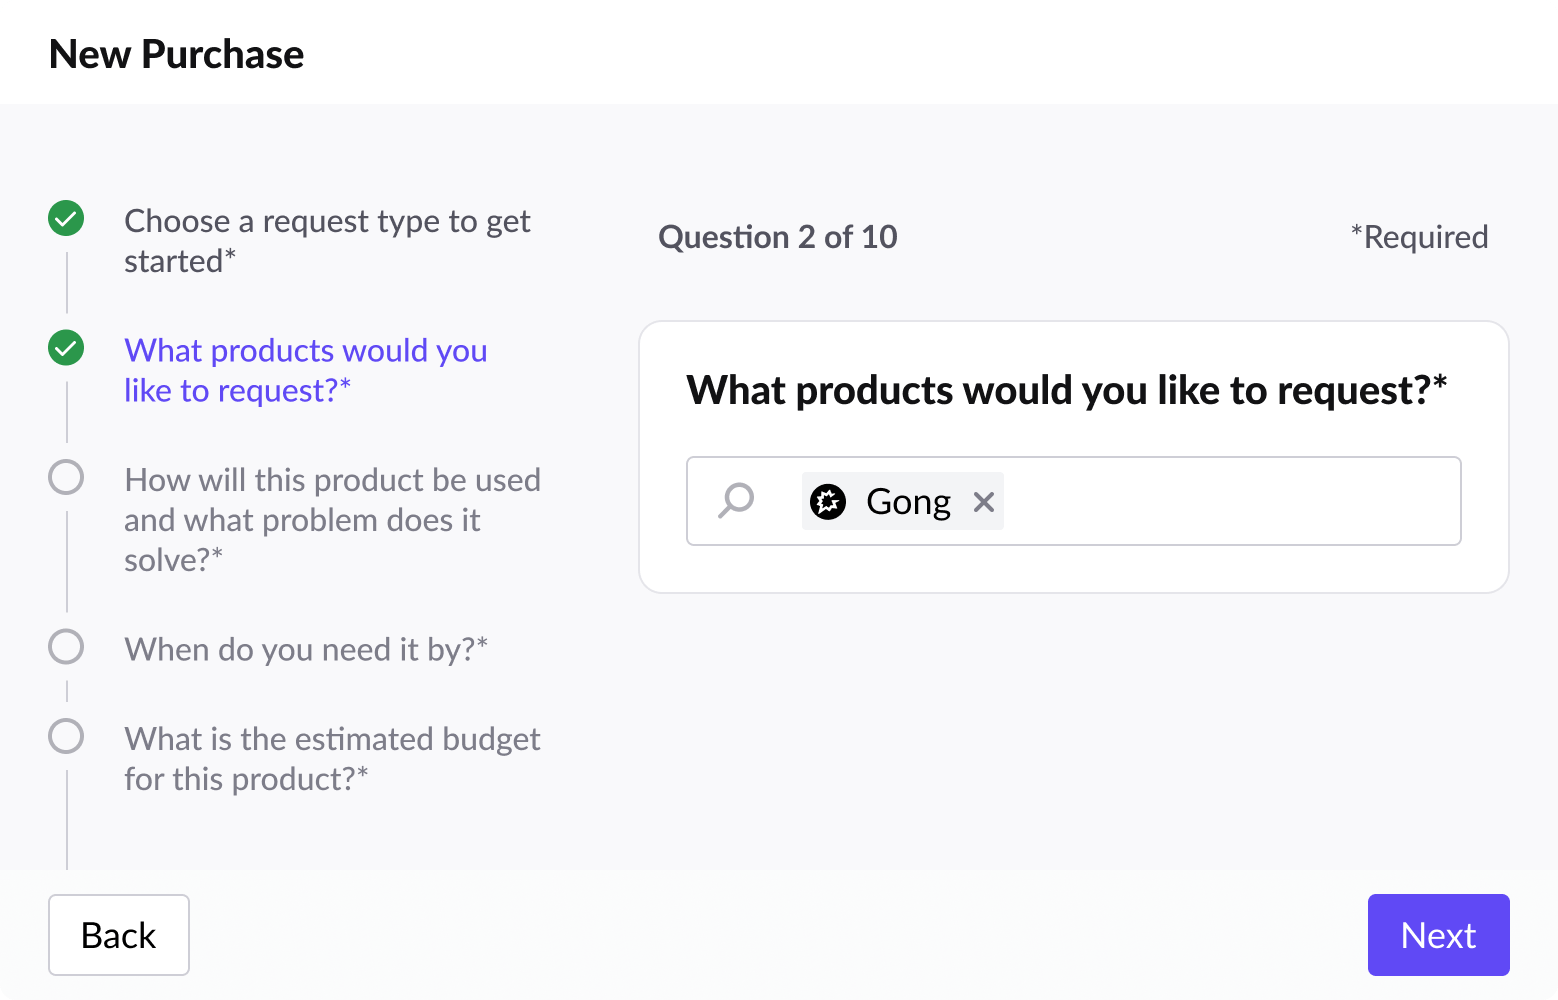Click the 'New Purchase' title
The height and width of the screenshot is (1000, 1558).
[176, 54]
